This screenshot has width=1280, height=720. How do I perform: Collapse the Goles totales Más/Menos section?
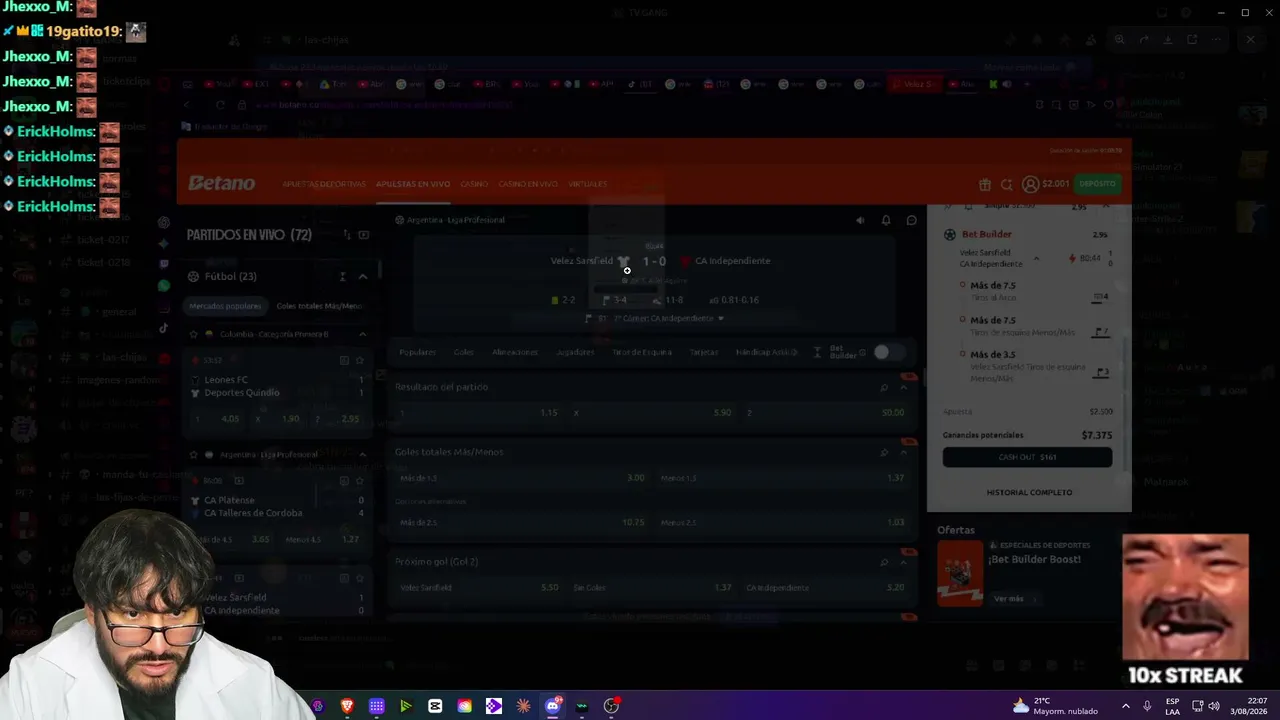tap(904, 452)
